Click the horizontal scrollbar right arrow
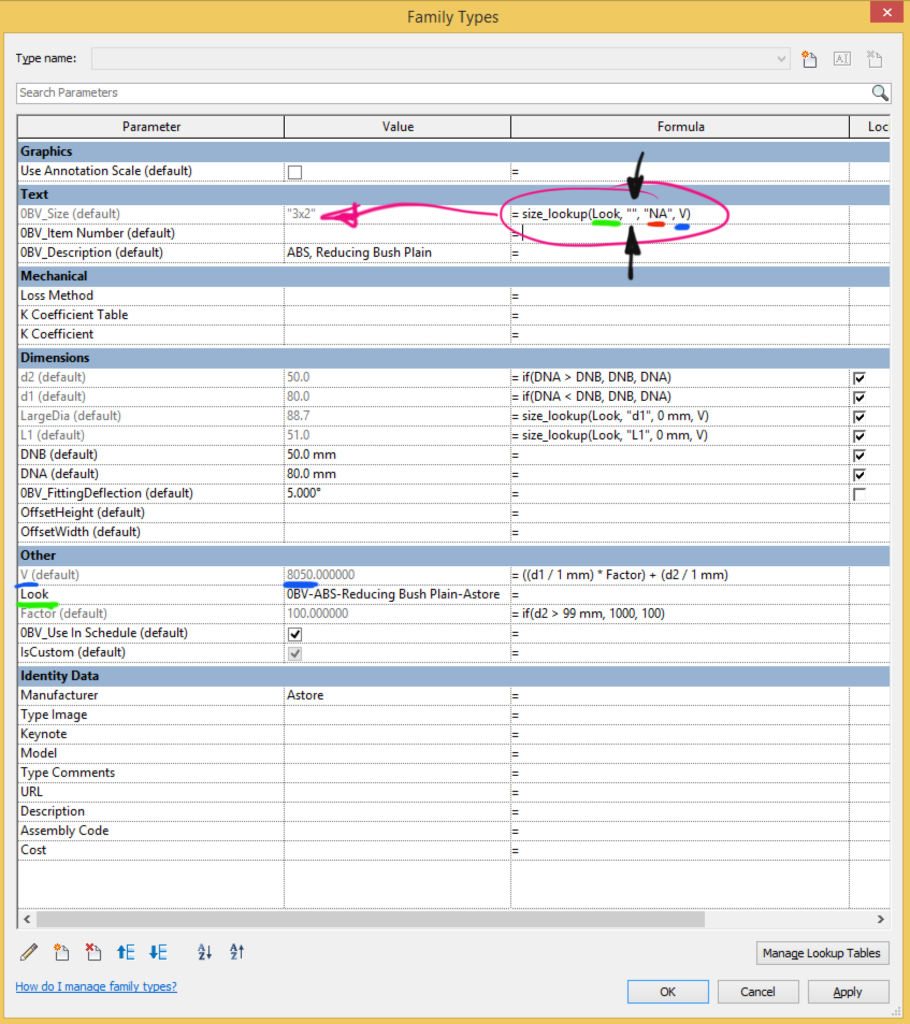Viewport: 910px width, 1024px height. tap(881, 919)
